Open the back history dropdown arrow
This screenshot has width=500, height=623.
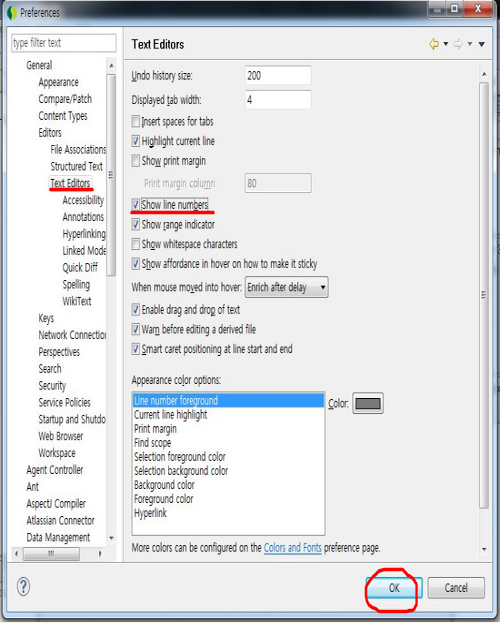[446, 44]
